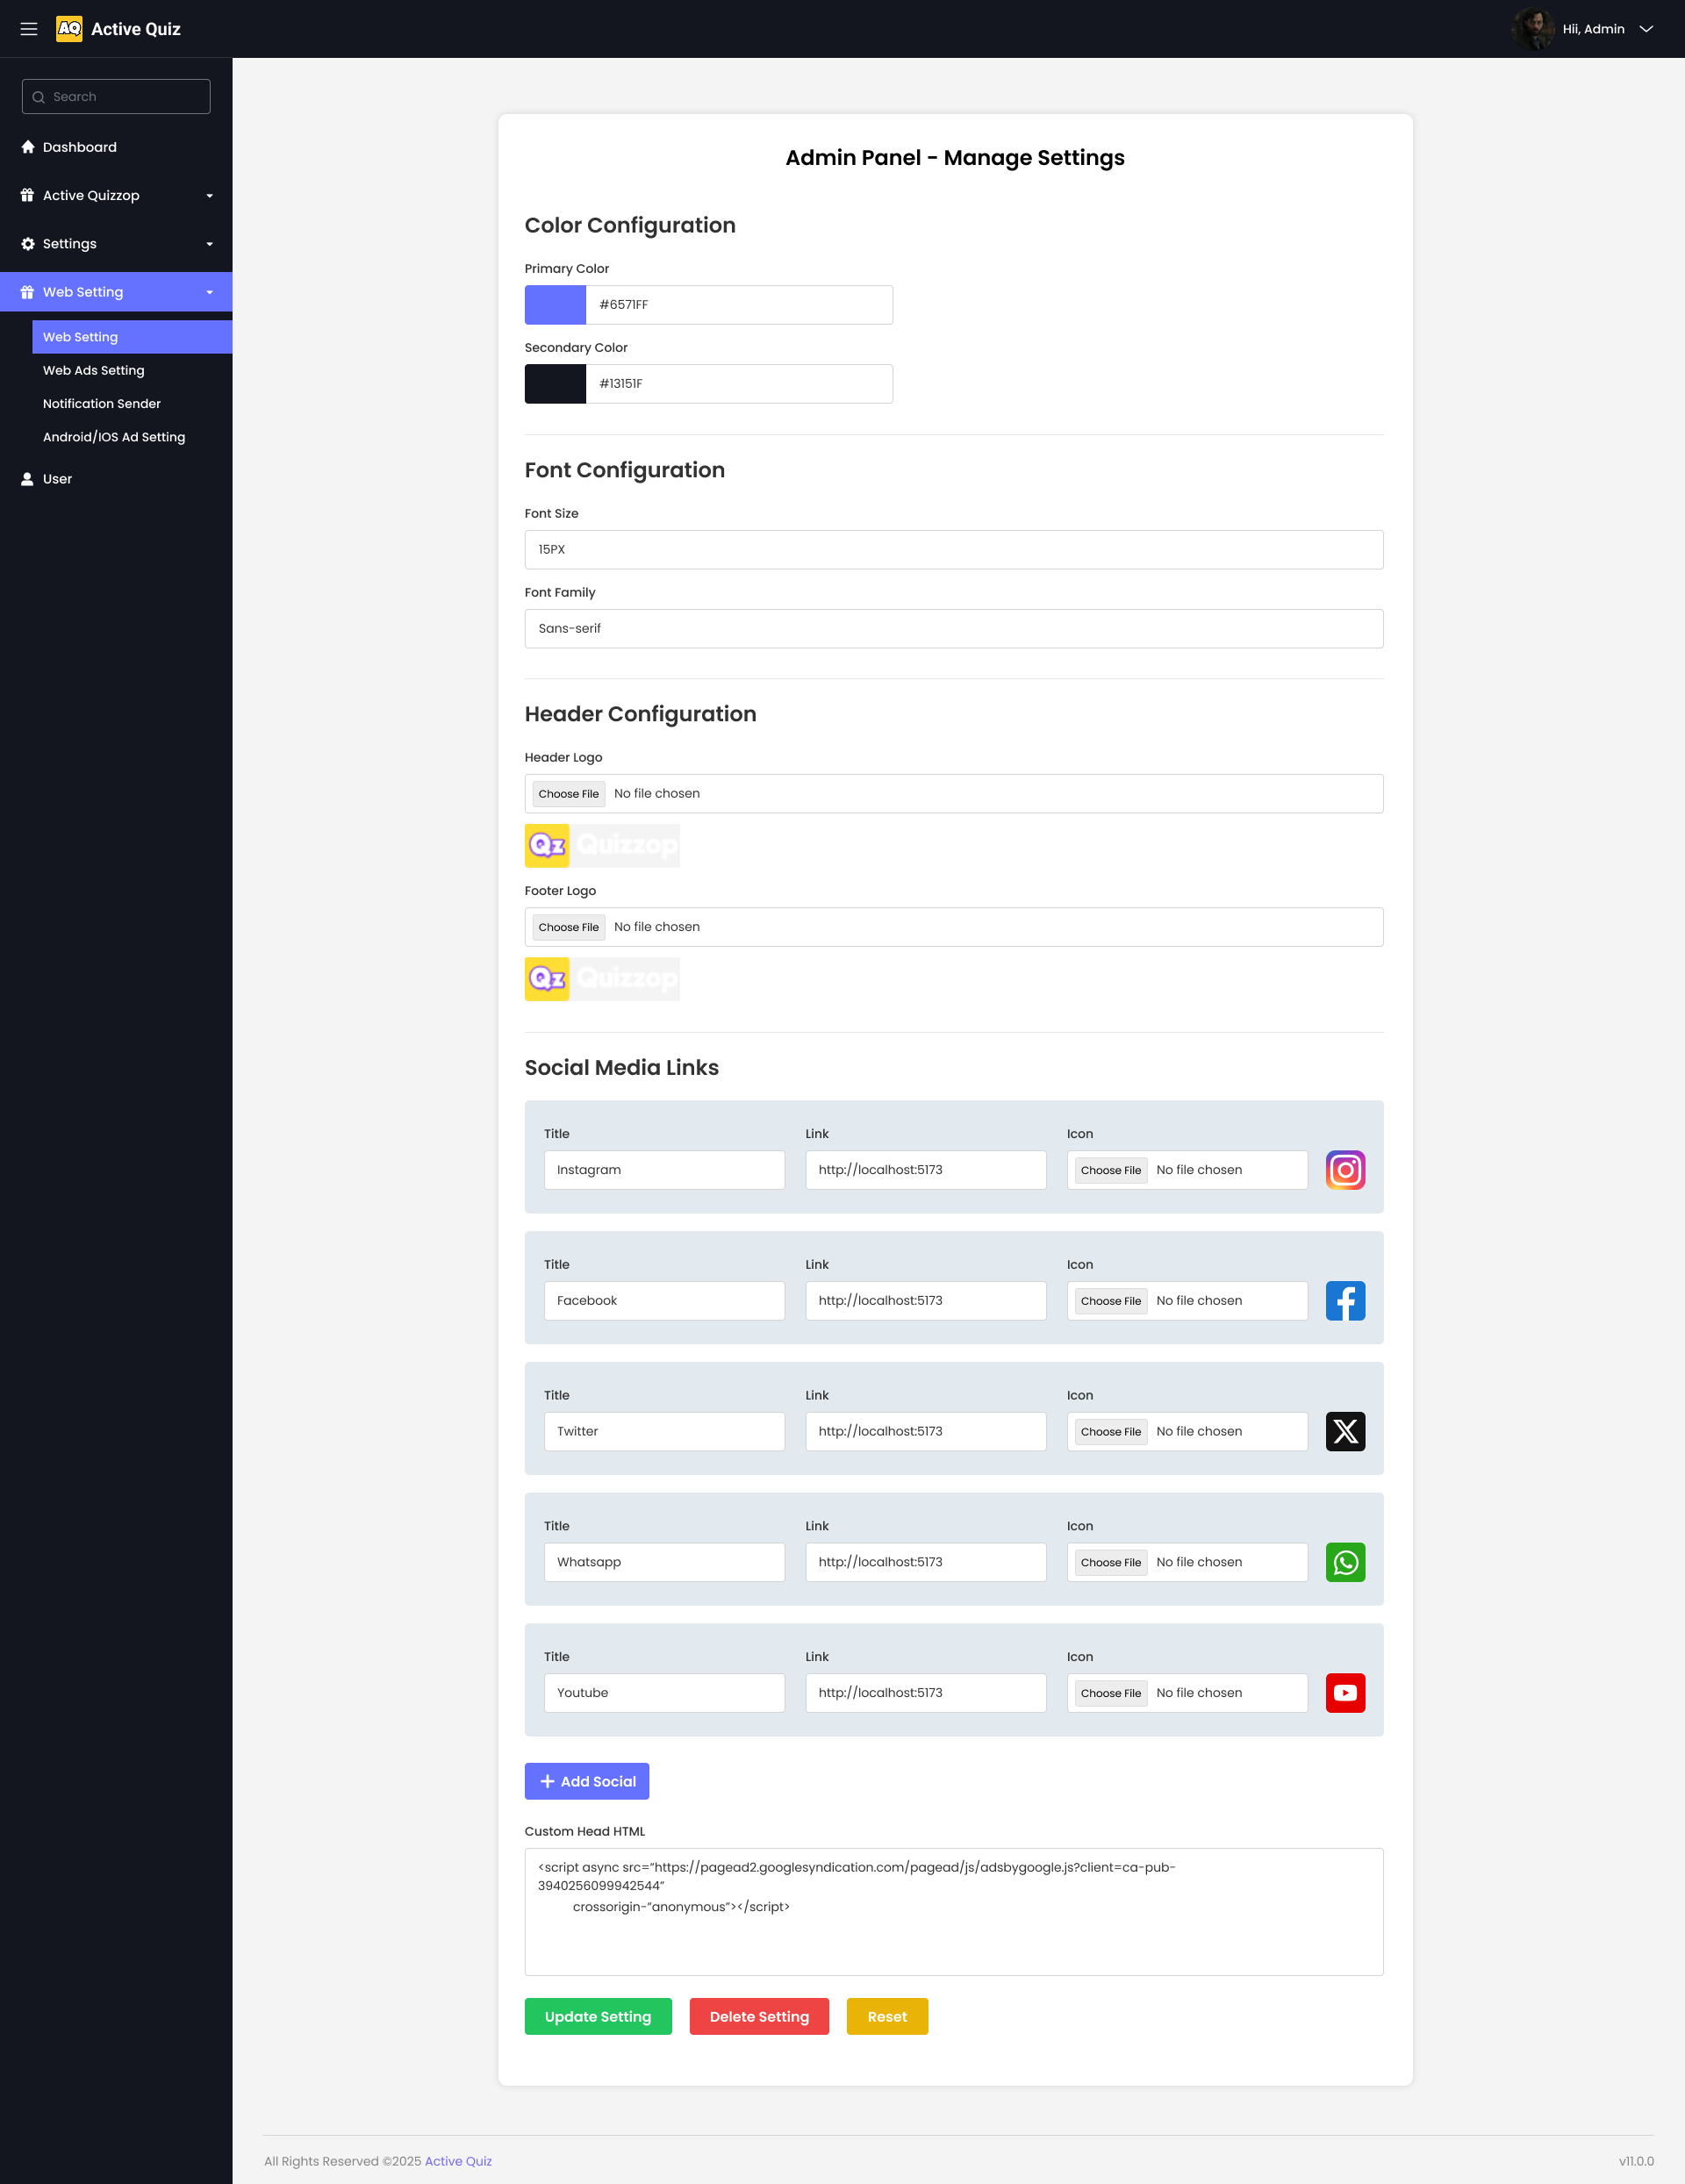Click the Whatsapp title field

click(664, 1562)
